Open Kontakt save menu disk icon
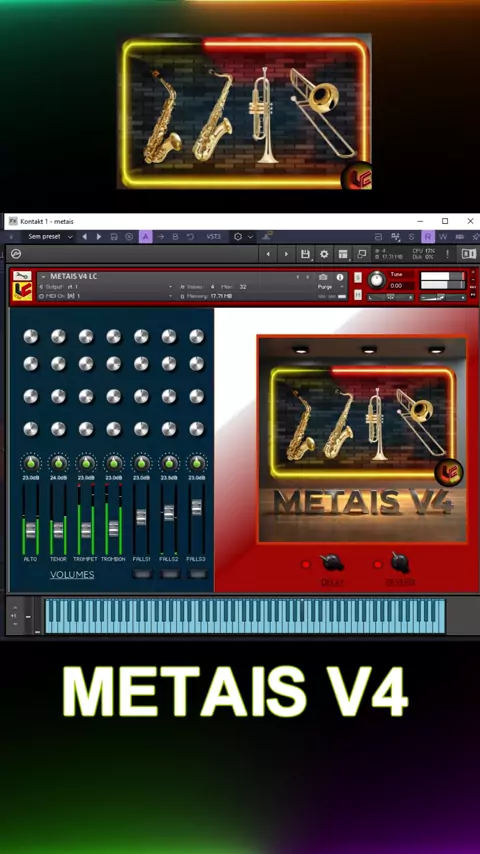This screenshot has width=480, height=854. [306, 254]
